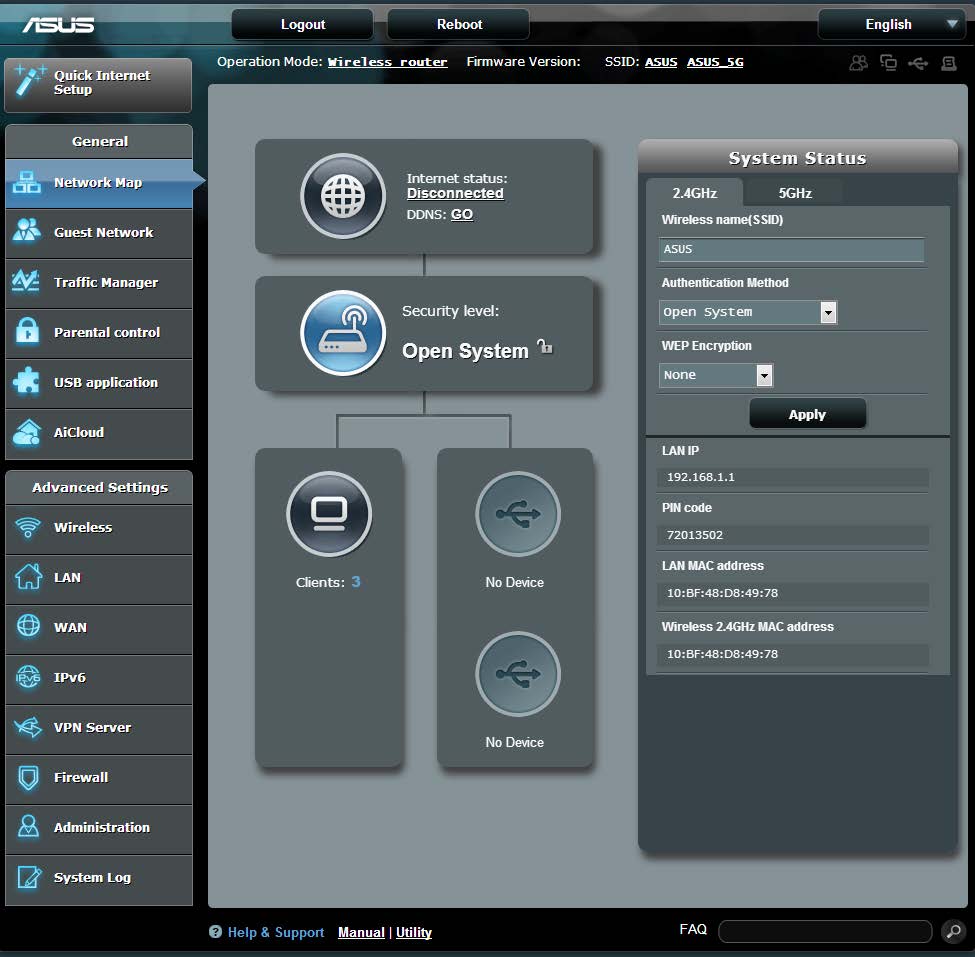Click the LAN IP value 192.168.1.1
975x957 pixels.
(701, 477)
